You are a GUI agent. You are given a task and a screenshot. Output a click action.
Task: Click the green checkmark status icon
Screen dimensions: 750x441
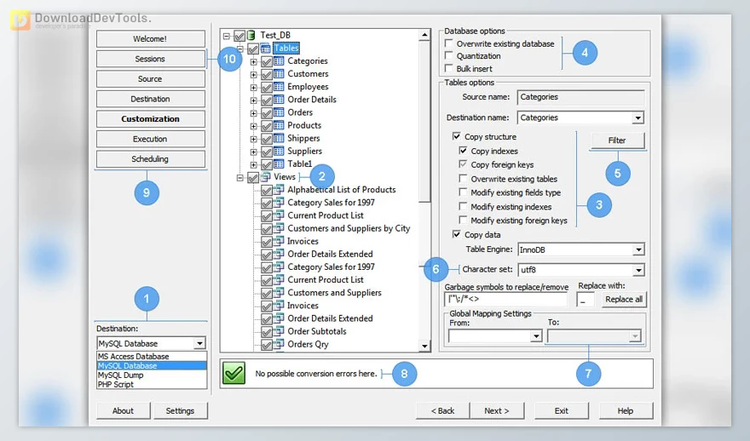coord(234,373)
